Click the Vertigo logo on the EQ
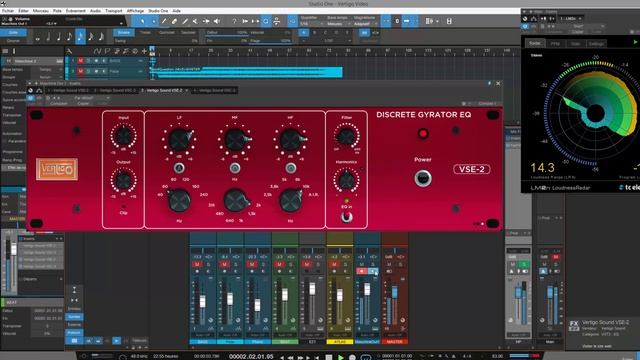 click(x=57, y=169)
